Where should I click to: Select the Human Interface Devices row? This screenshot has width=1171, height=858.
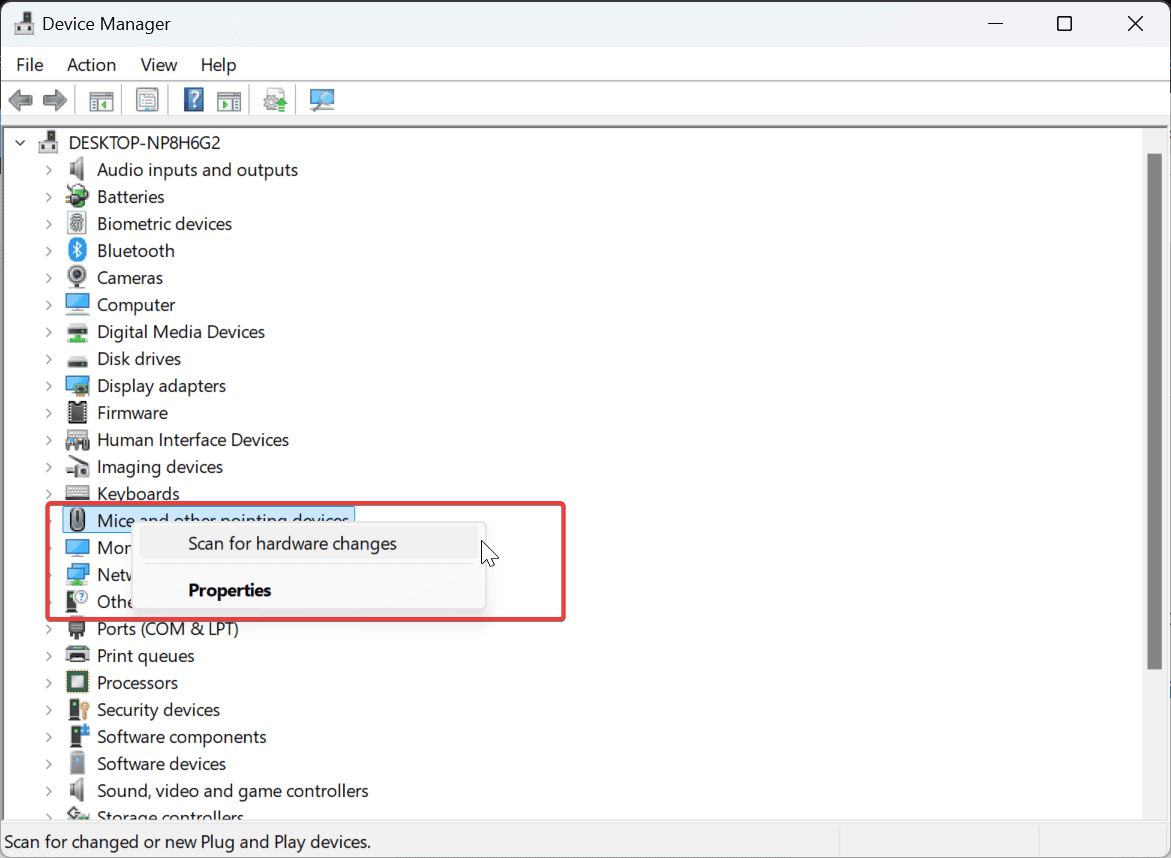coord(193,440)
